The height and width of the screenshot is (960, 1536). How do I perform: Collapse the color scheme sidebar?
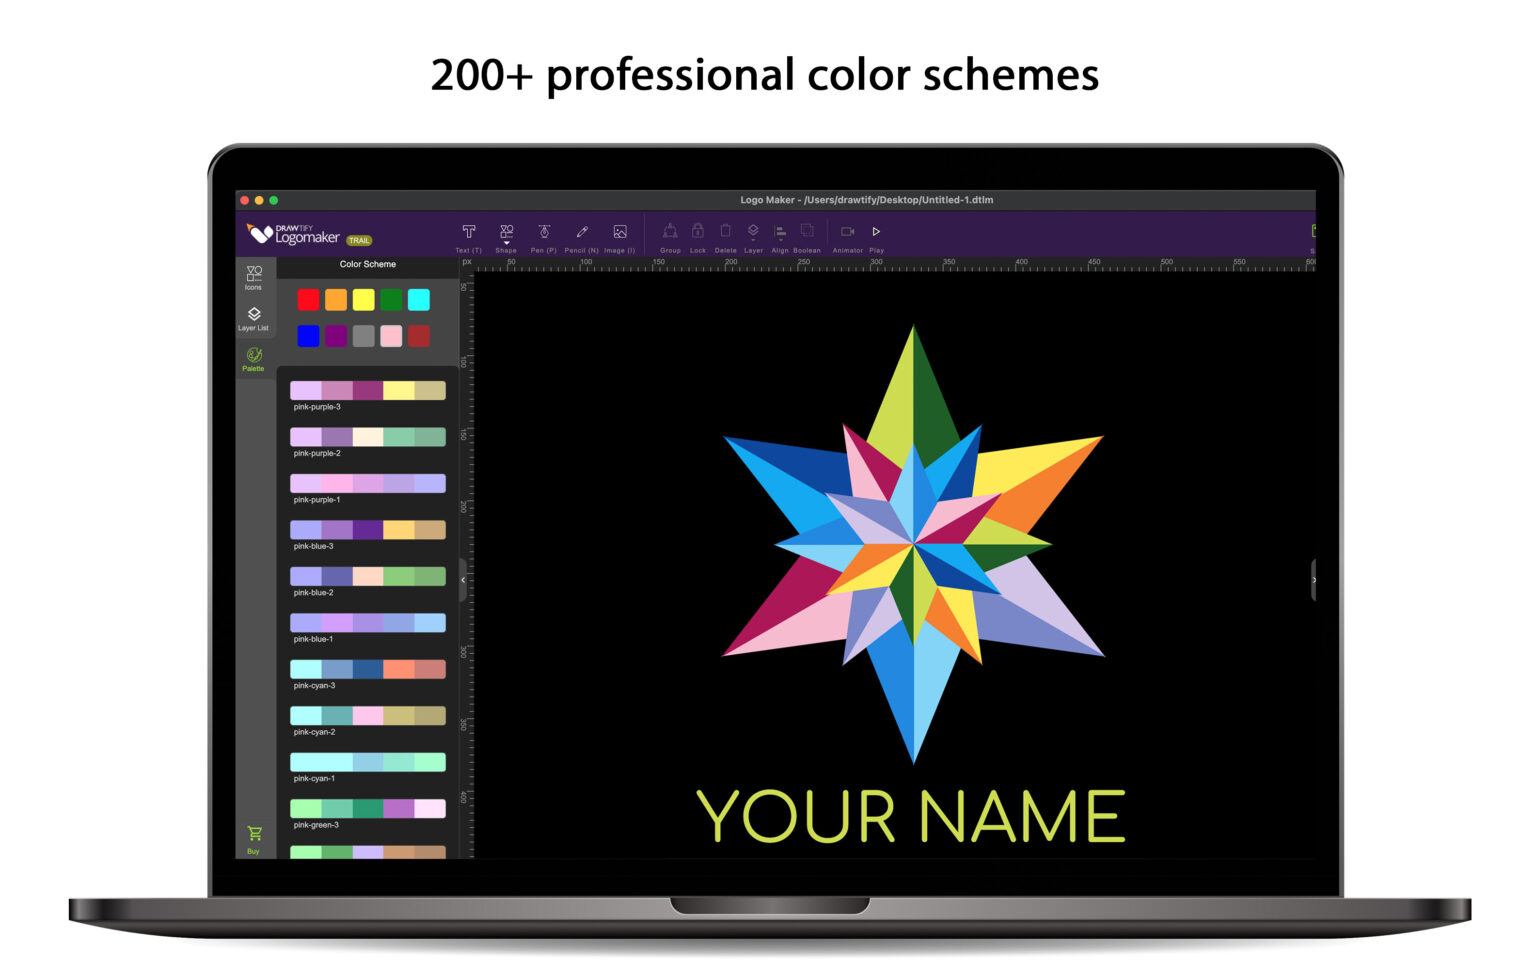(462, 579)
